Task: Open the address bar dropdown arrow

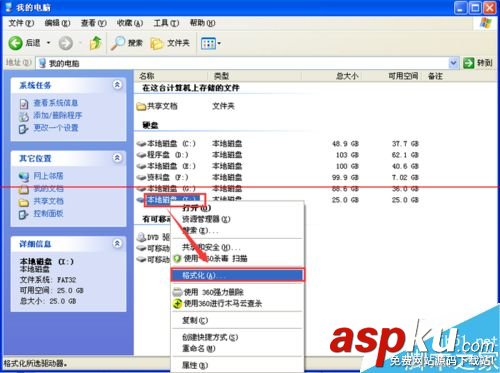Action: click(x=453, y=63)
